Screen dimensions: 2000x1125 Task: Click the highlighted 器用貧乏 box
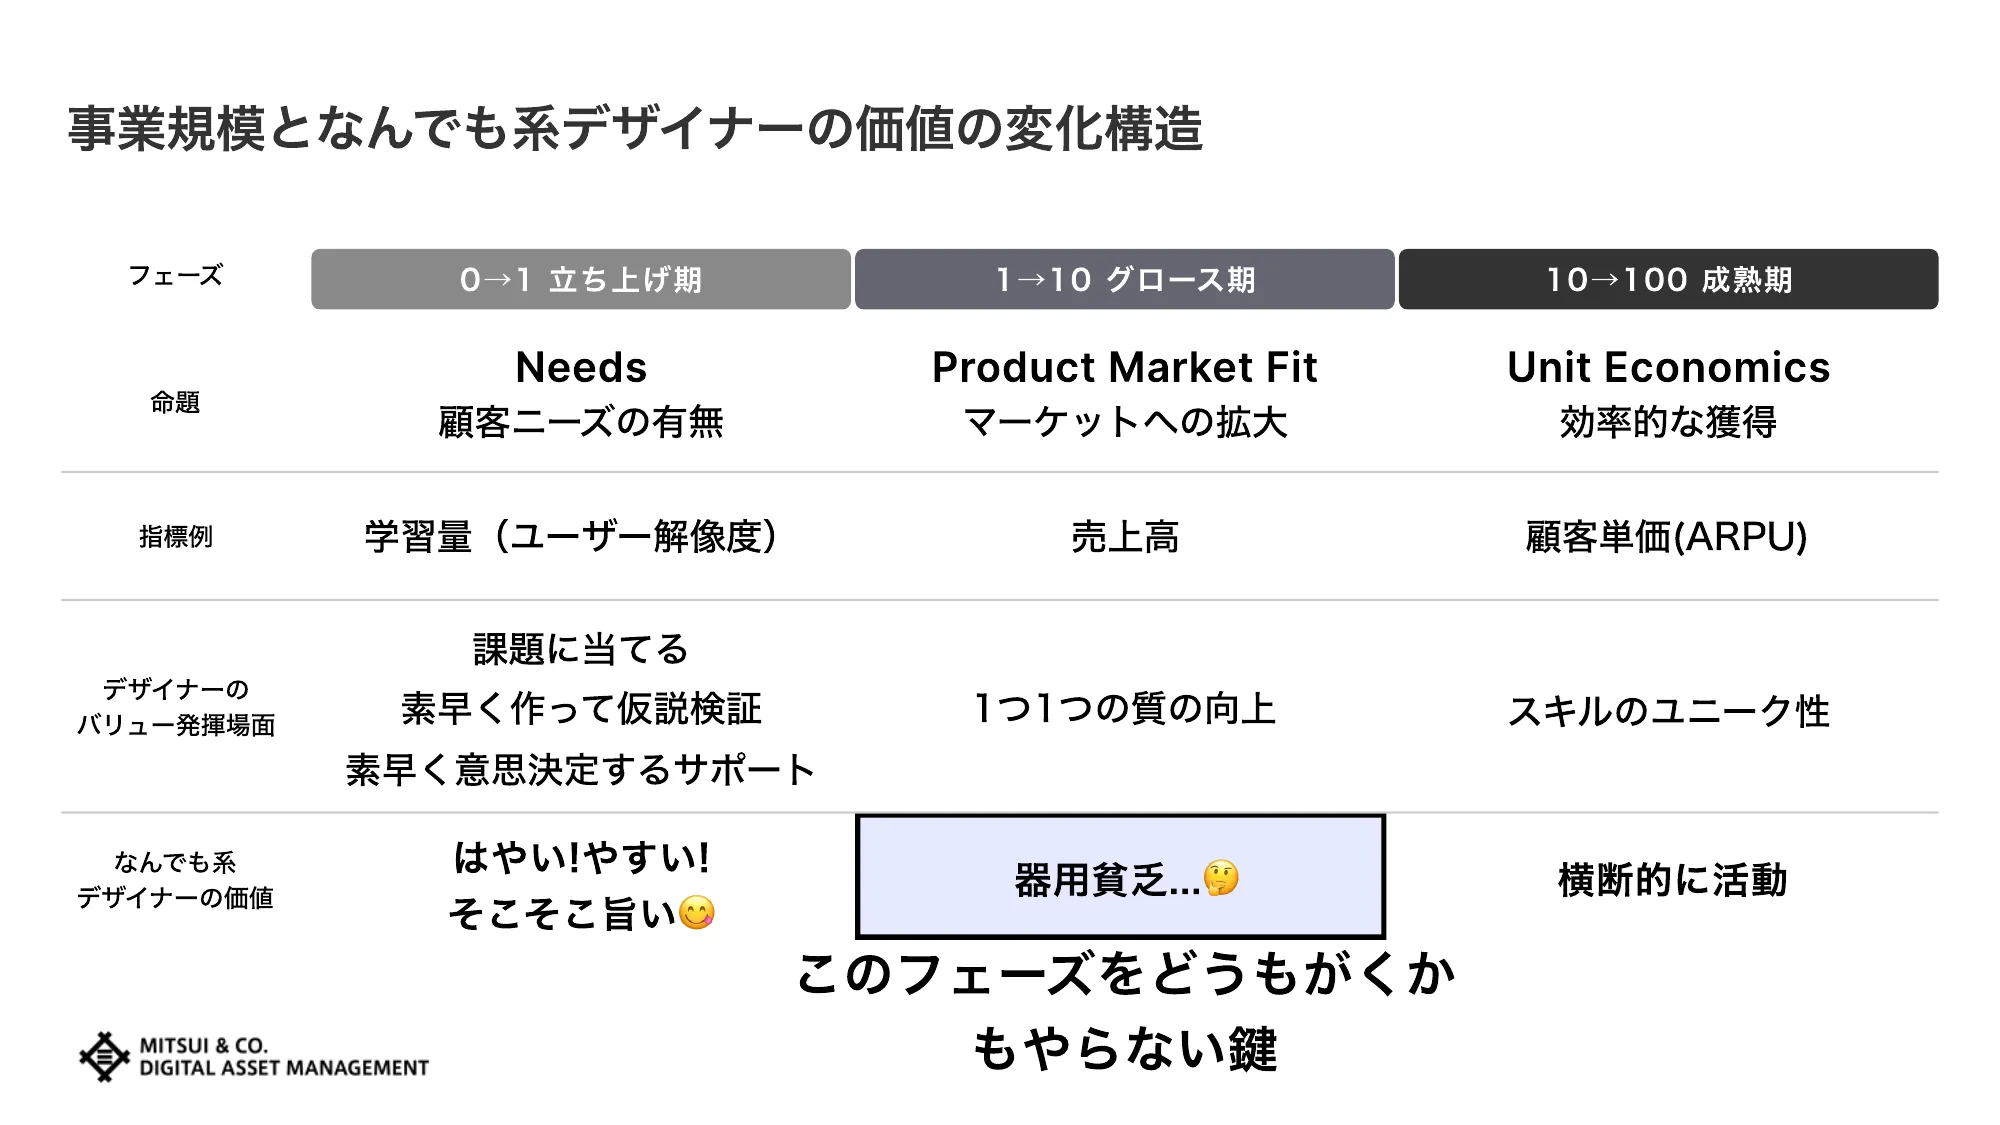1120,877
